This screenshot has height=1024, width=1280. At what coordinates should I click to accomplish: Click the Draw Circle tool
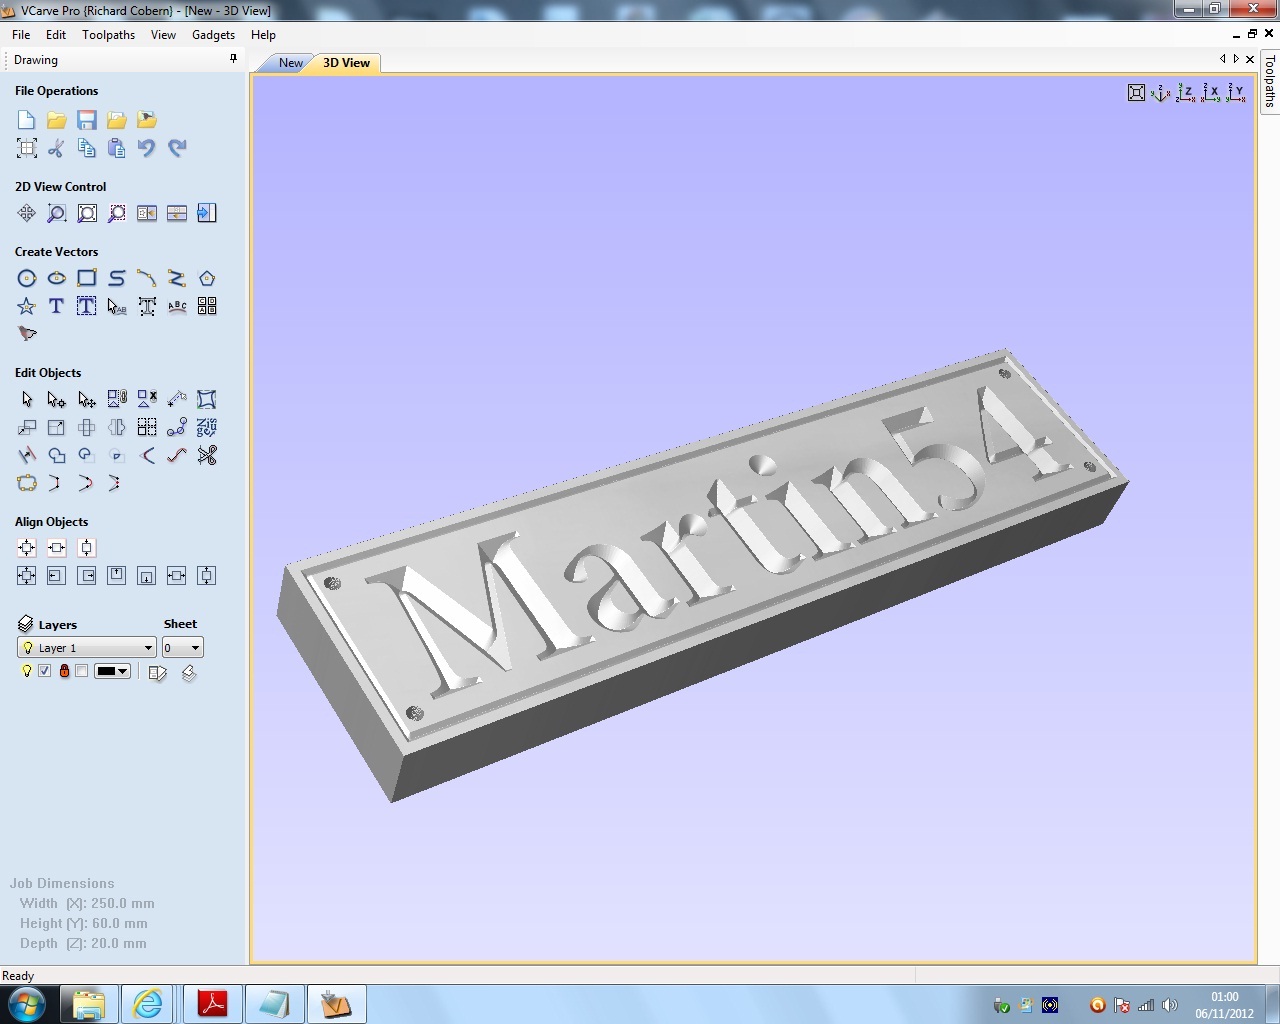pos(27,279)
